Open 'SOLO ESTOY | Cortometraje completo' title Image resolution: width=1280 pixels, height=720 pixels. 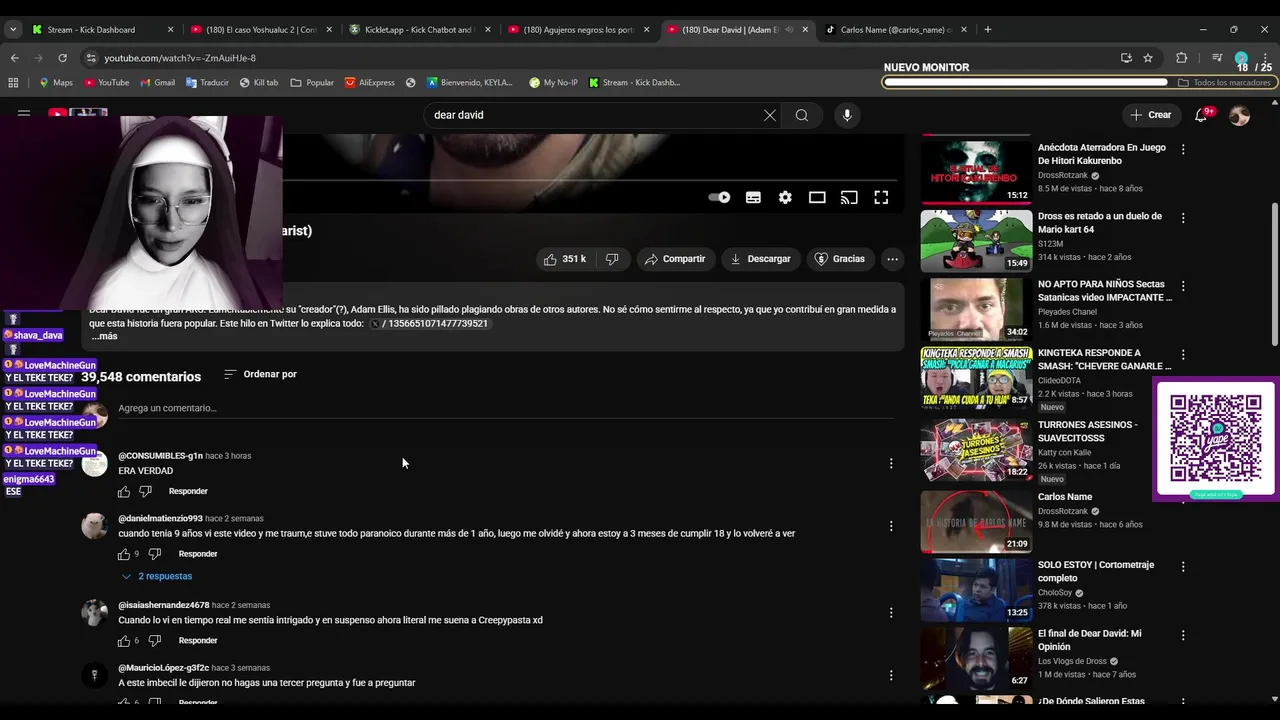click(1096, 571)
